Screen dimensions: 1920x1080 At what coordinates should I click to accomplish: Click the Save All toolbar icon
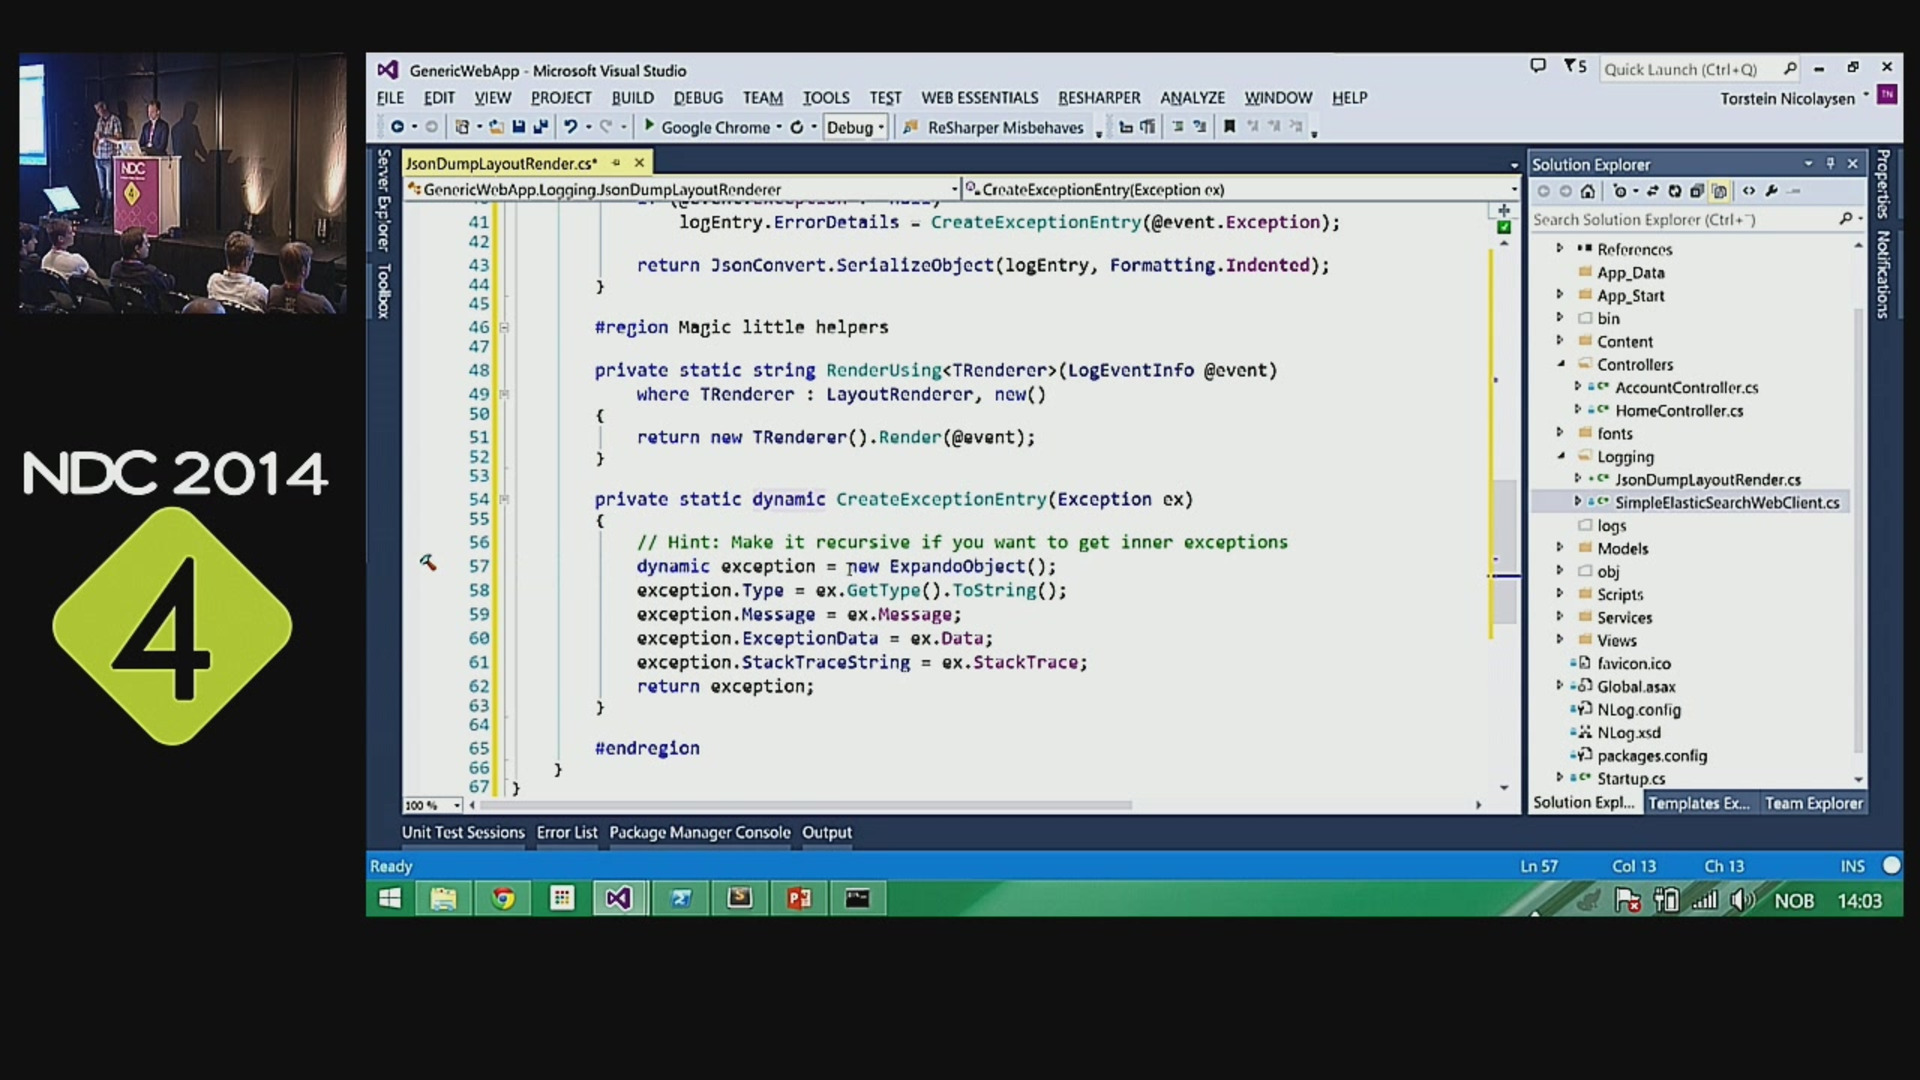541,127
